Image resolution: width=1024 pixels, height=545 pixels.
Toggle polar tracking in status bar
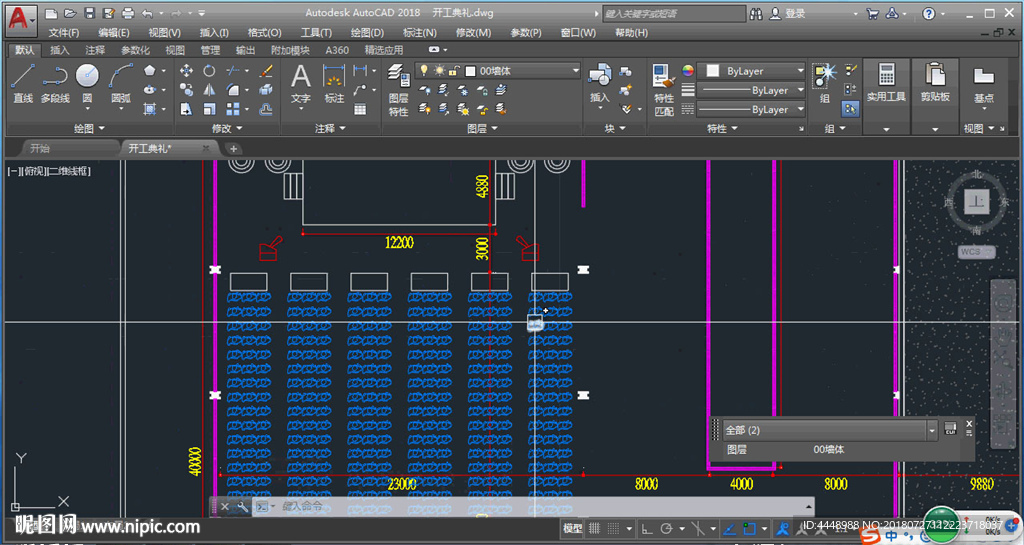click(666, 528)
